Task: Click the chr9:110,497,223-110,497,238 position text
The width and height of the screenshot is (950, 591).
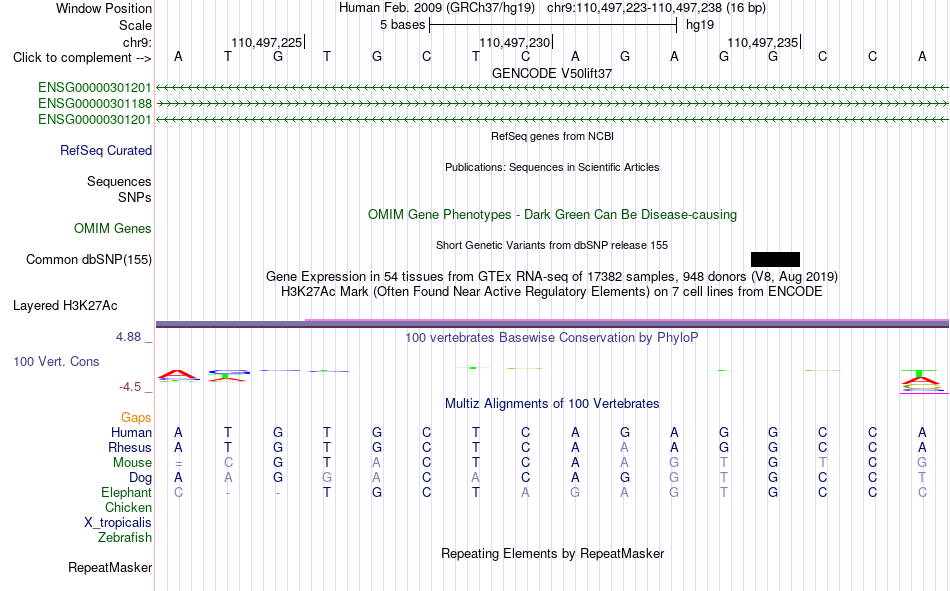Action: click(656, 8)
